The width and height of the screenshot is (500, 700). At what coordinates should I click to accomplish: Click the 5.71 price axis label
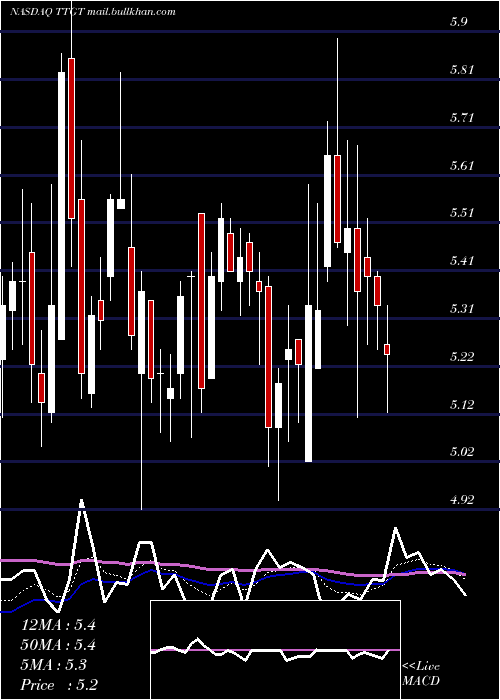(x=462, y=117)
